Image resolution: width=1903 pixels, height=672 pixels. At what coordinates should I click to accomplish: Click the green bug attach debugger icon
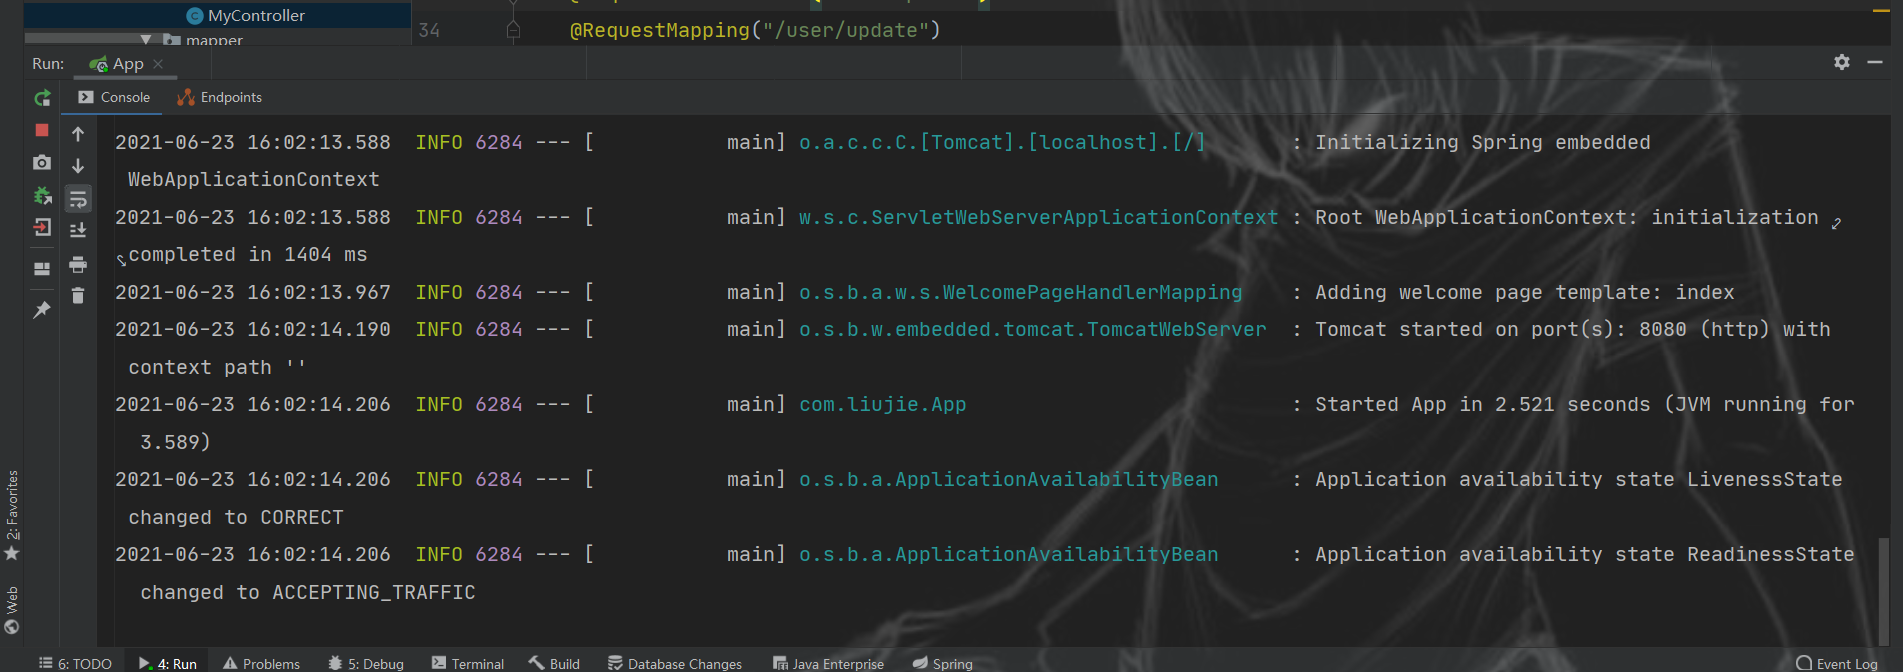(42, 195)
